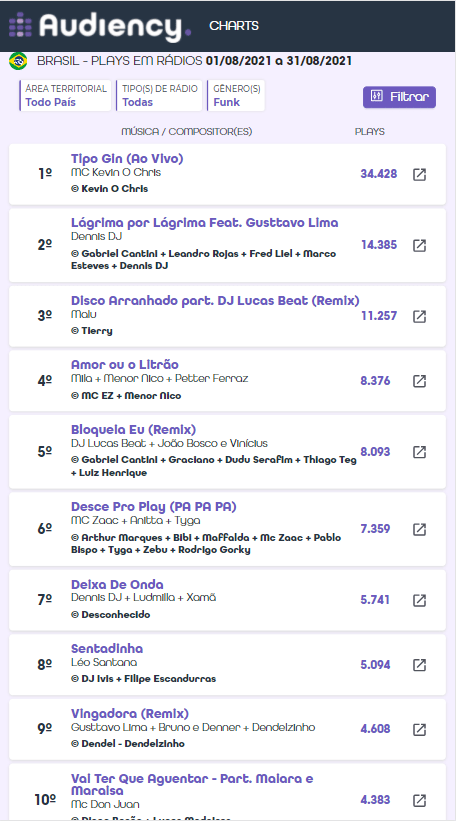Viewport: 456px width, 821px height.
Task: Open external link for Tipo Gin (Ao Vivo)
Action: point(419,174)
